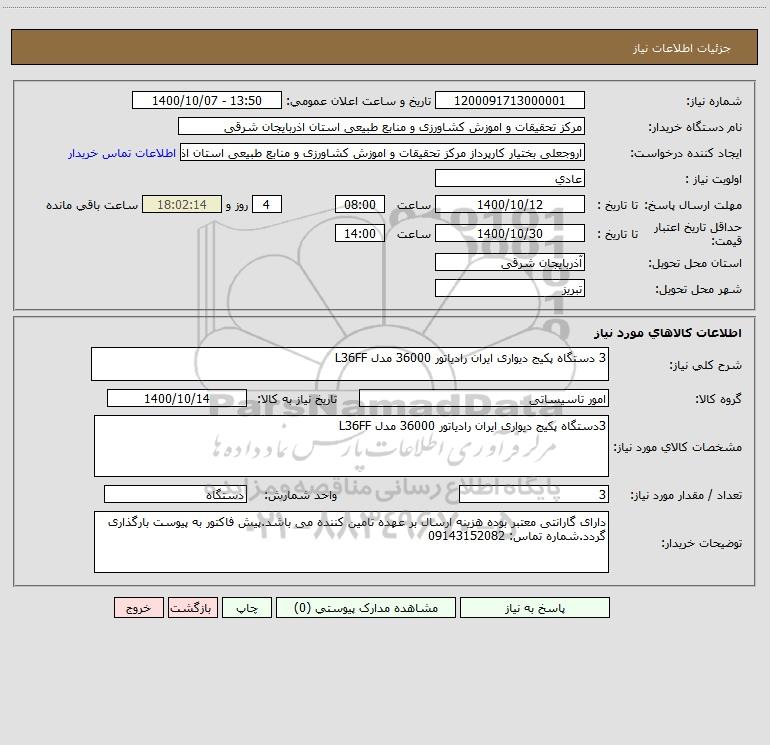Open 'مشاهده مدارک پیوستی (0)' attachments button
Viewport: 770px width, 745px height.
point(366,608)
